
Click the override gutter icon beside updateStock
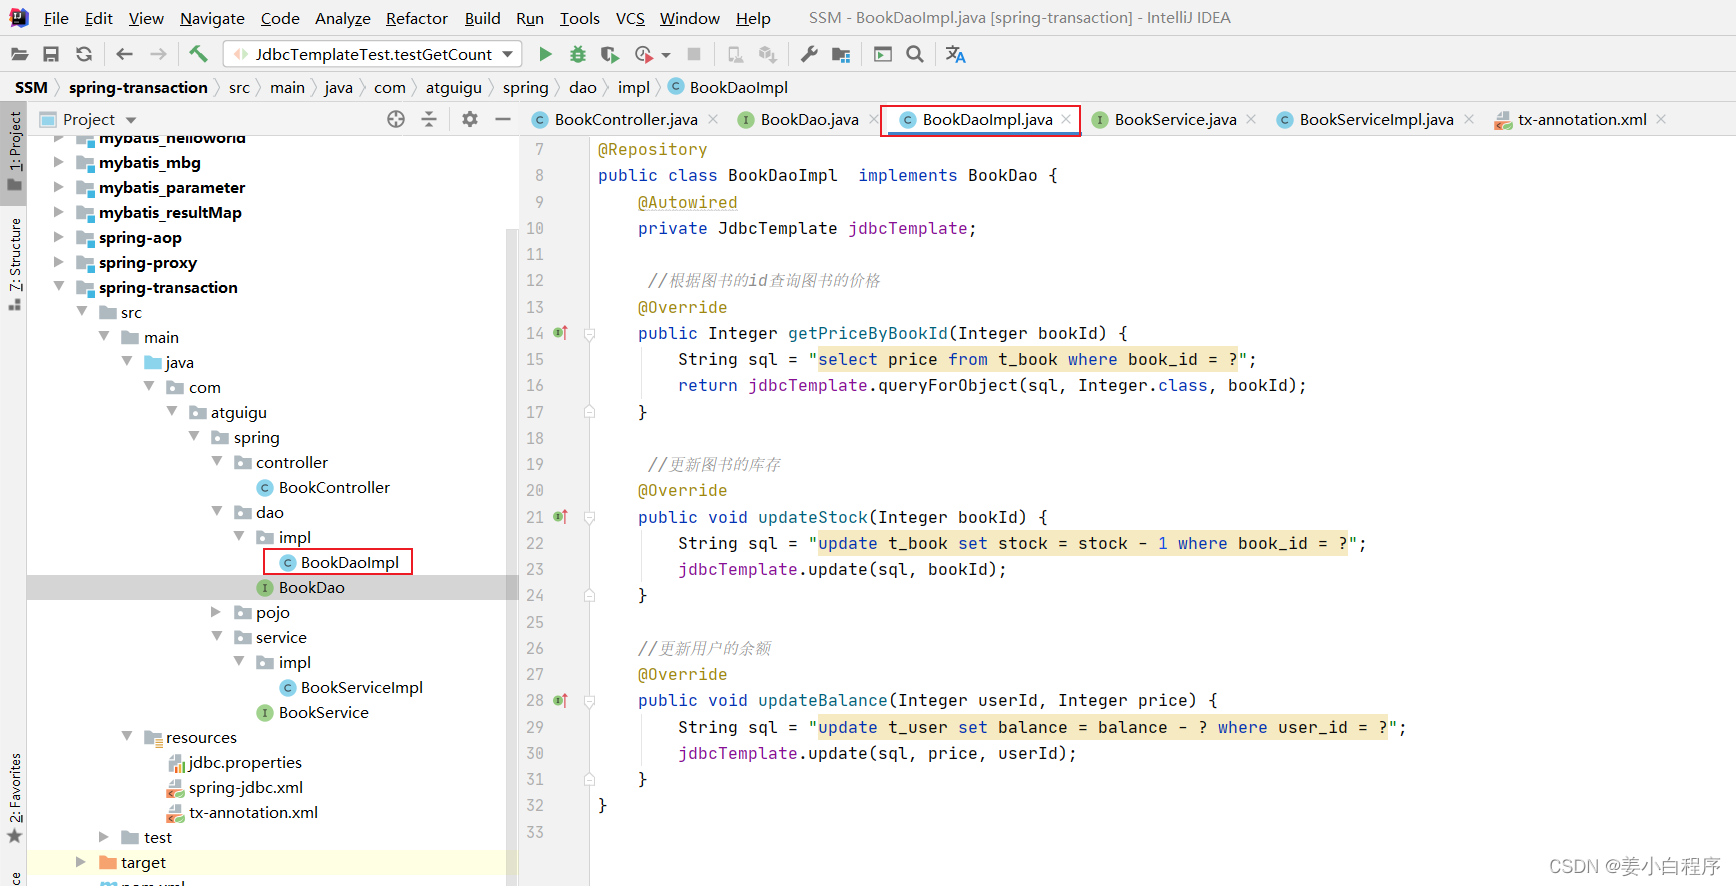(560, 517)
